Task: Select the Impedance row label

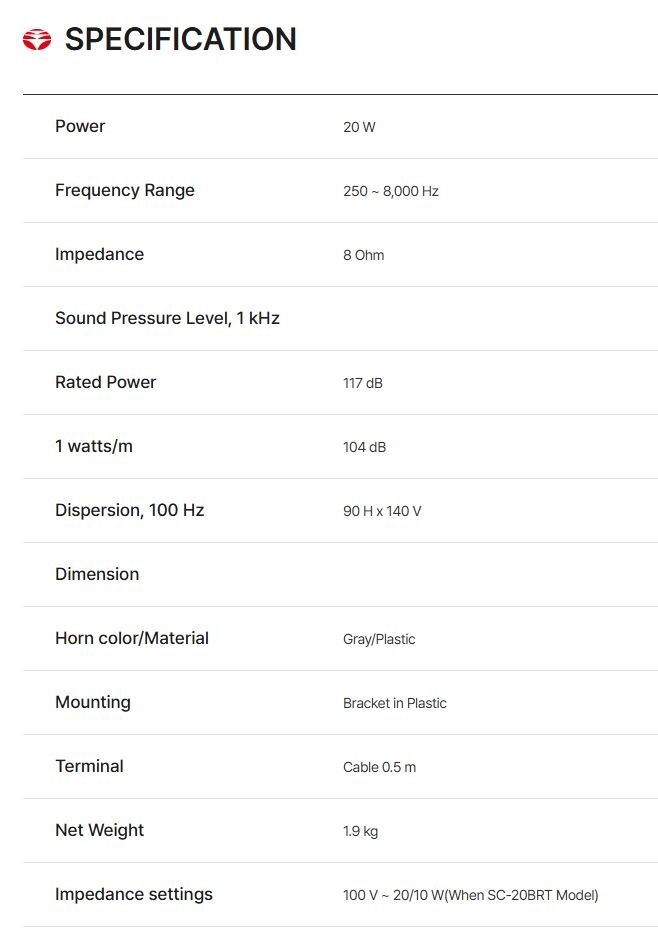Action: (99, 254)
